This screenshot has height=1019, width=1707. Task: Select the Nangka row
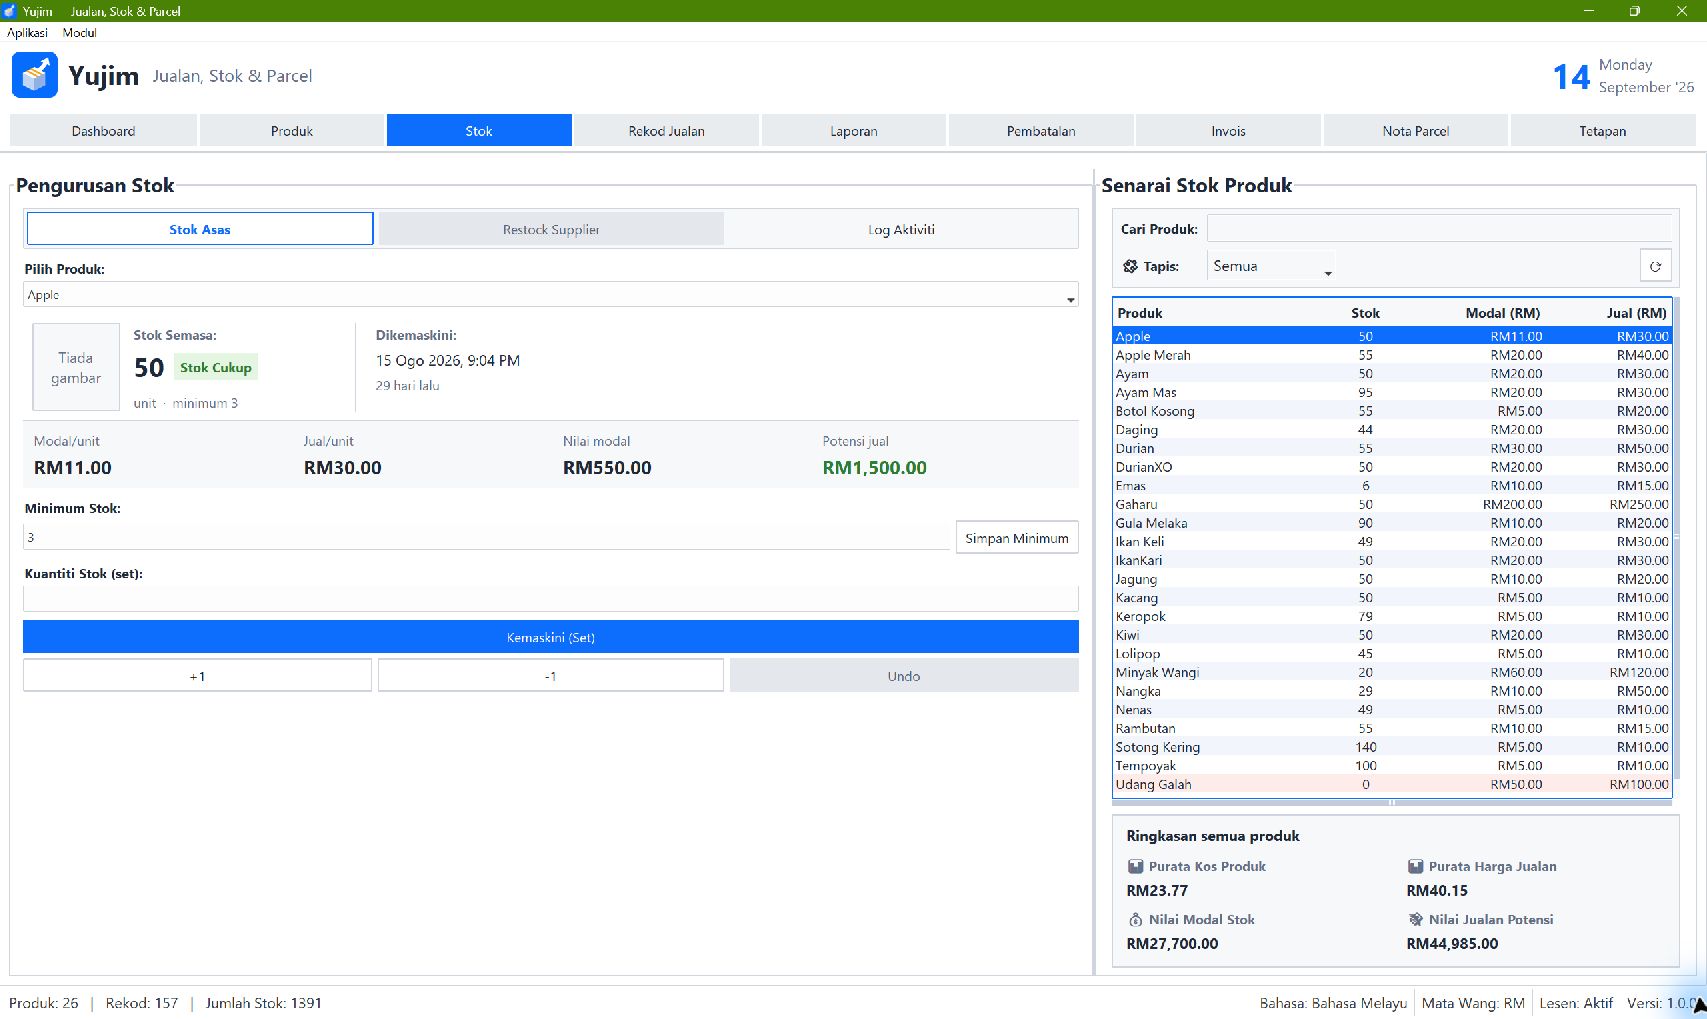1392,691
